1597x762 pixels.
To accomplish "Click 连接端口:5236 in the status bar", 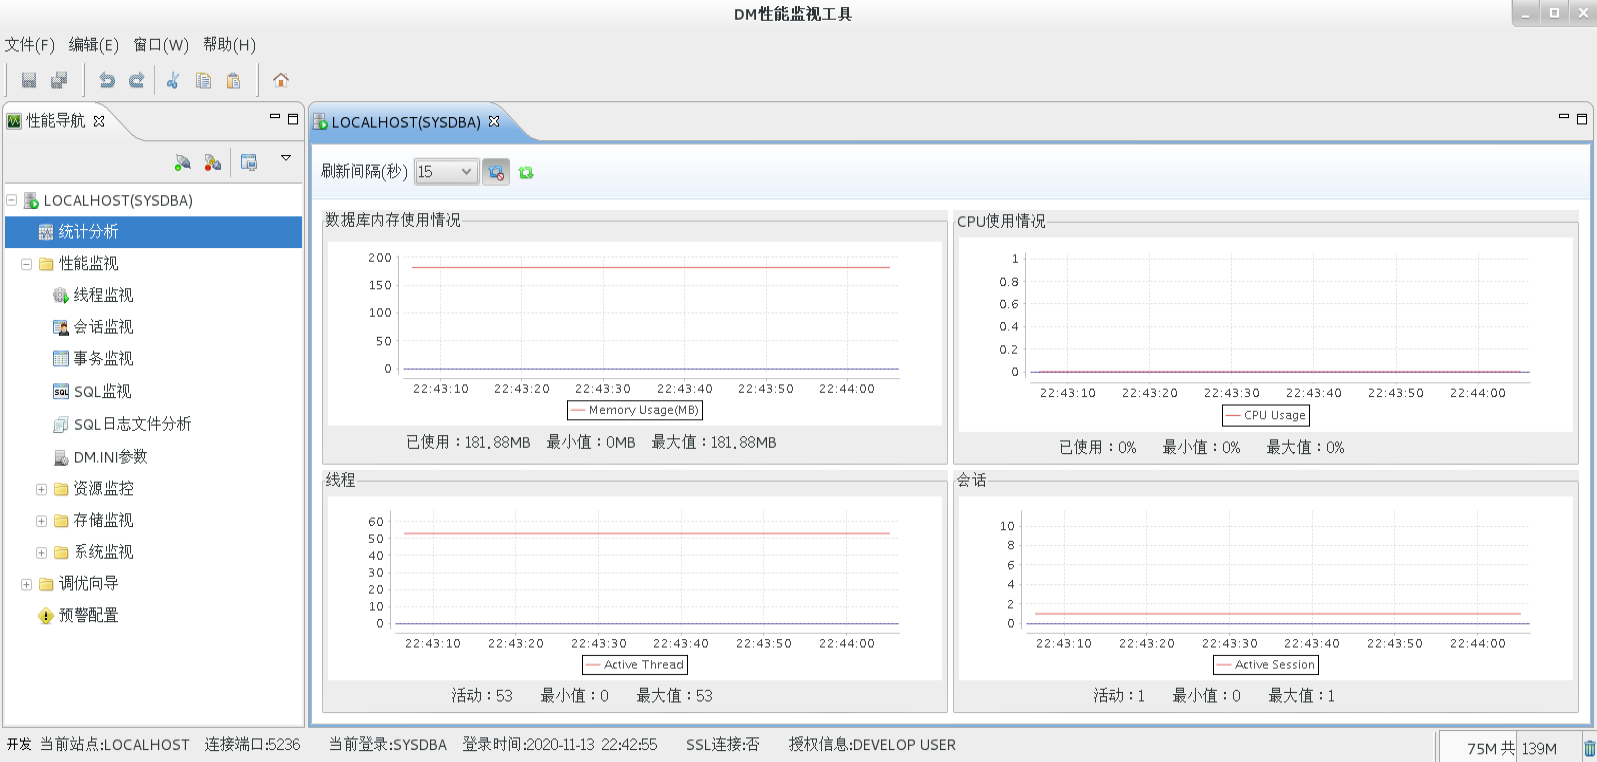I will [x=252, y=745].
